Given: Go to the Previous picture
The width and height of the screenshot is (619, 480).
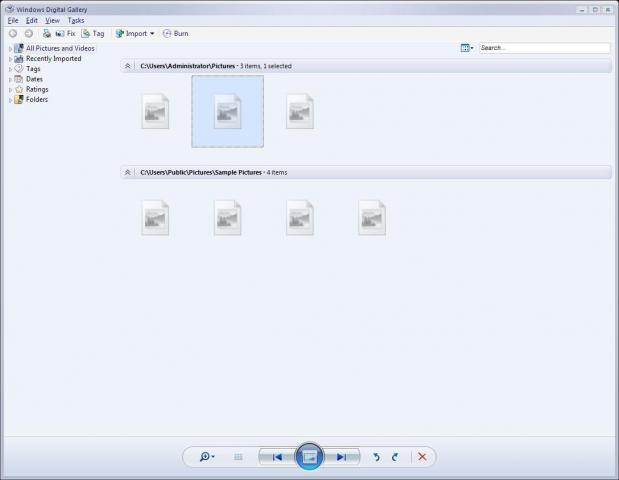Looking at the screenshot, I should tap(277, 457).
